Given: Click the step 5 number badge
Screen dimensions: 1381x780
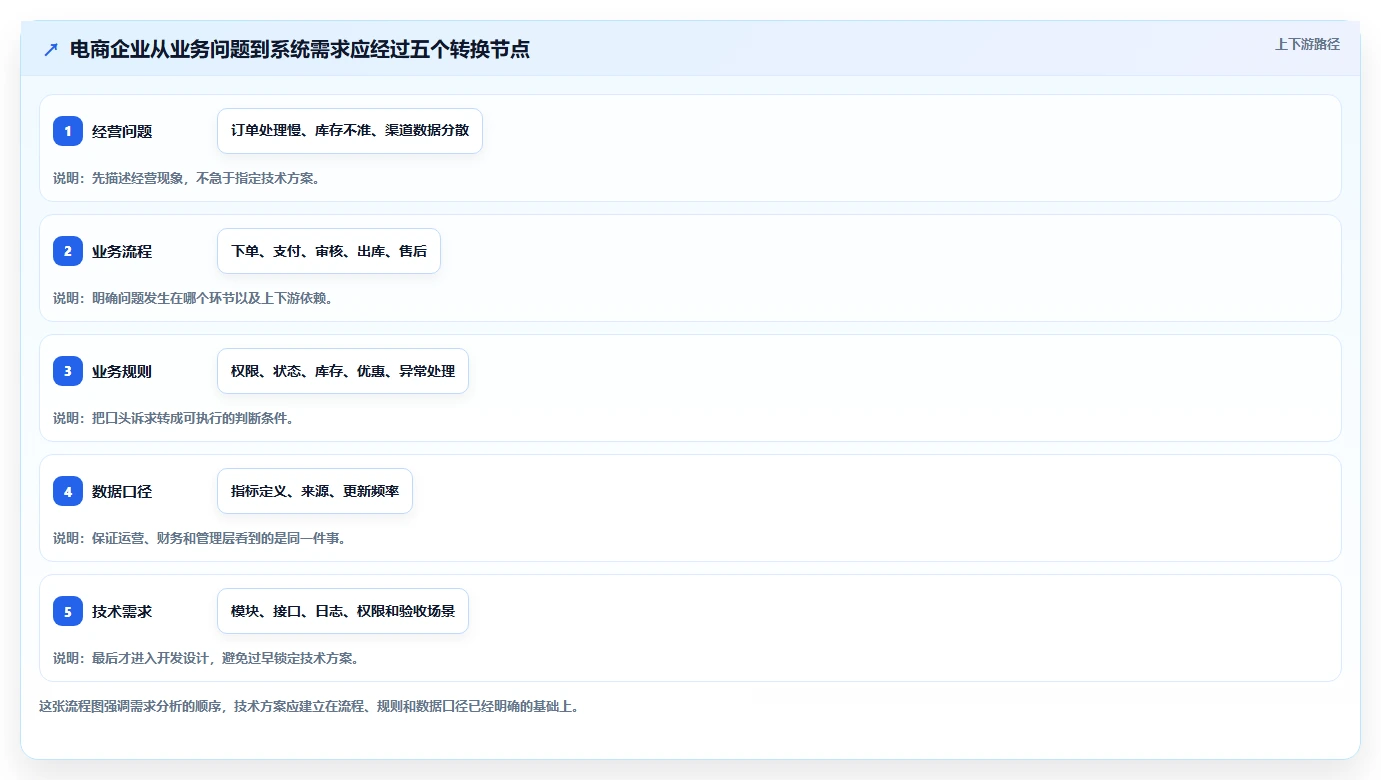Looking at the screenshot, I should (68, 611).
